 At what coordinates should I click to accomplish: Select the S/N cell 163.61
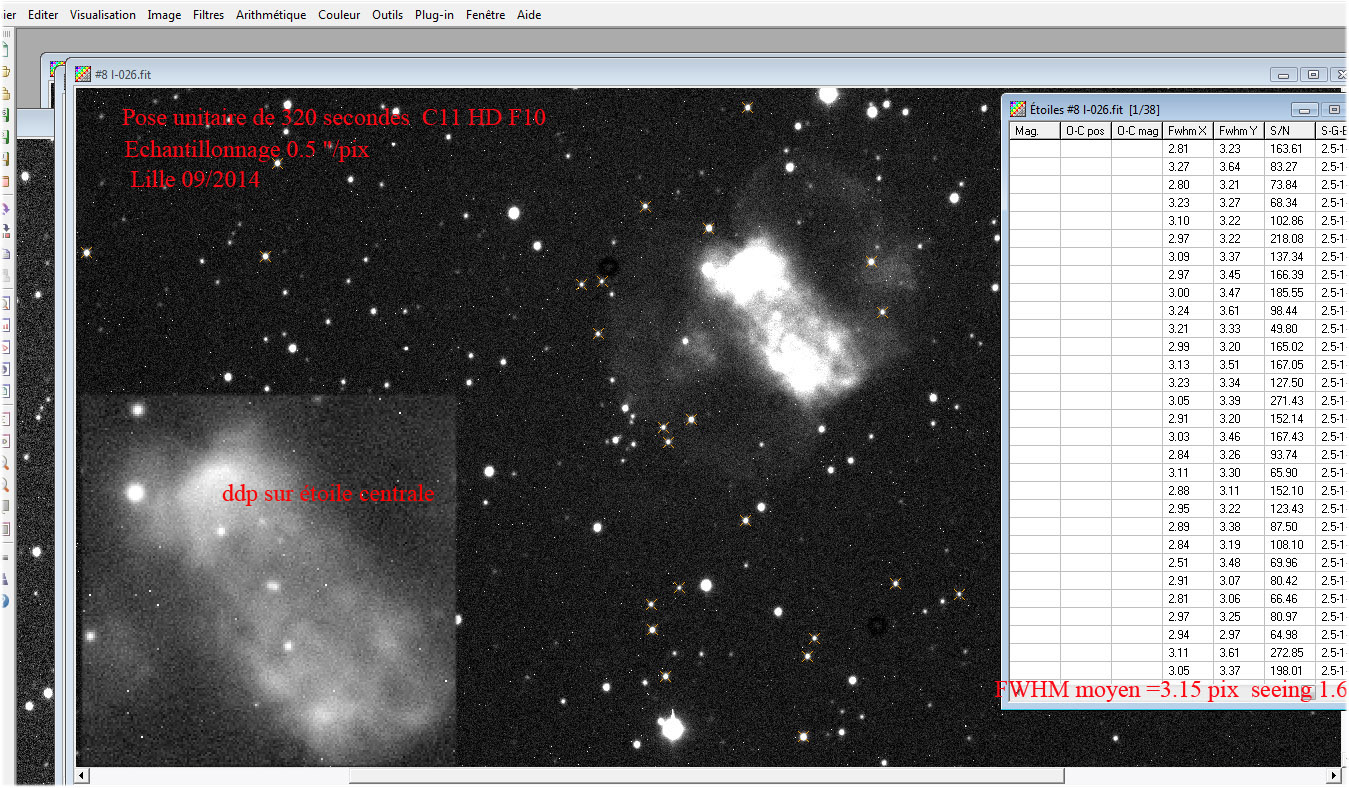[1292, 149]
